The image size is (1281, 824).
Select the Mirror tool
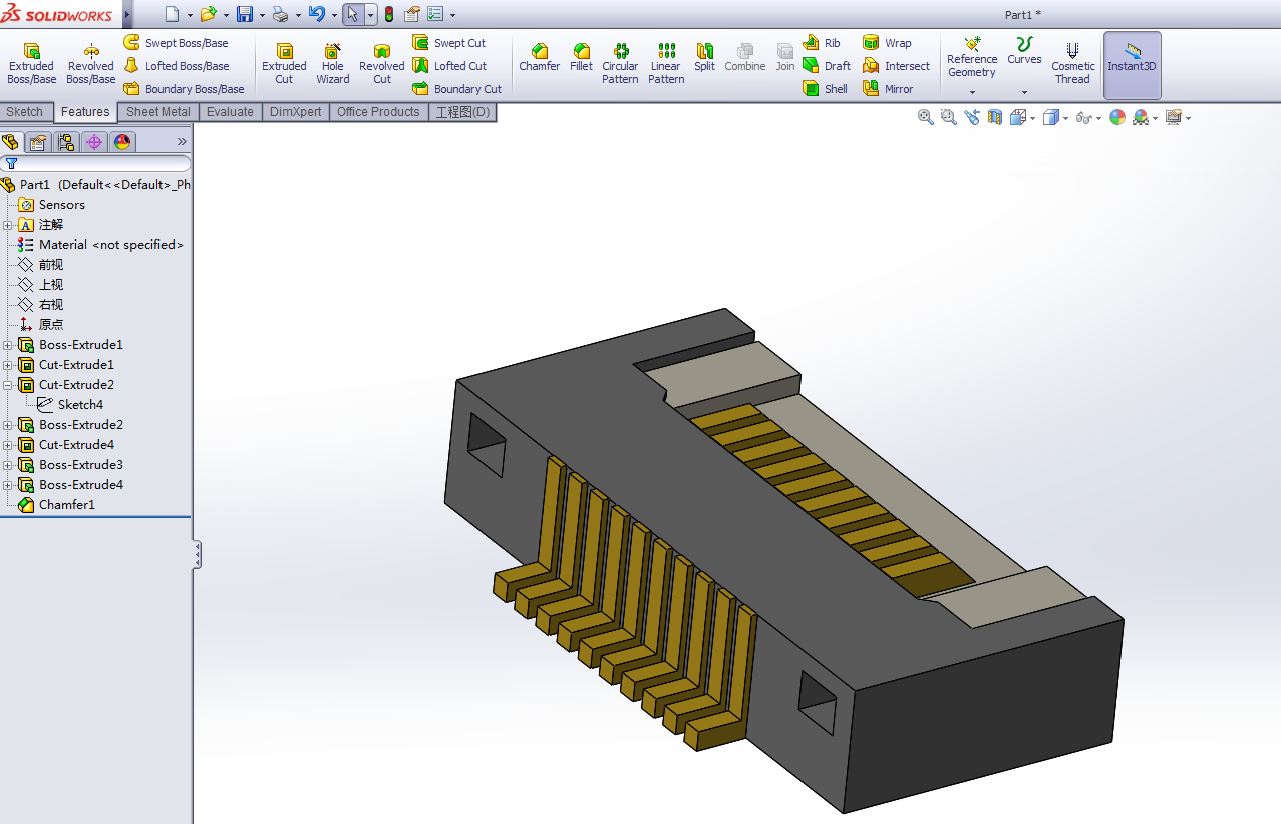[888, 89]
